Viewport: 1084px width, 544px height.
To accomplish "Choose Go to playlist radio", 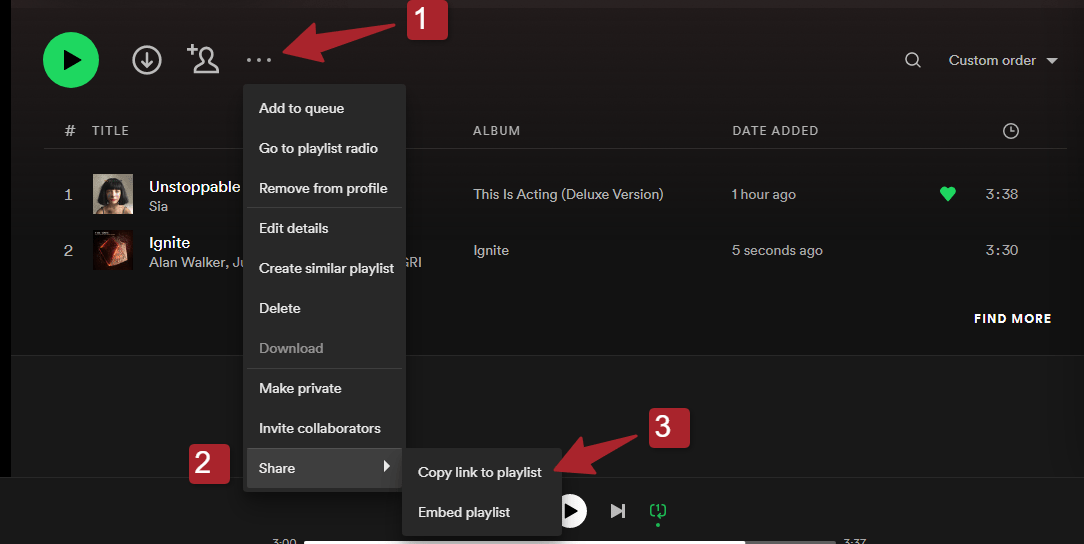I will tap(324, 149).
